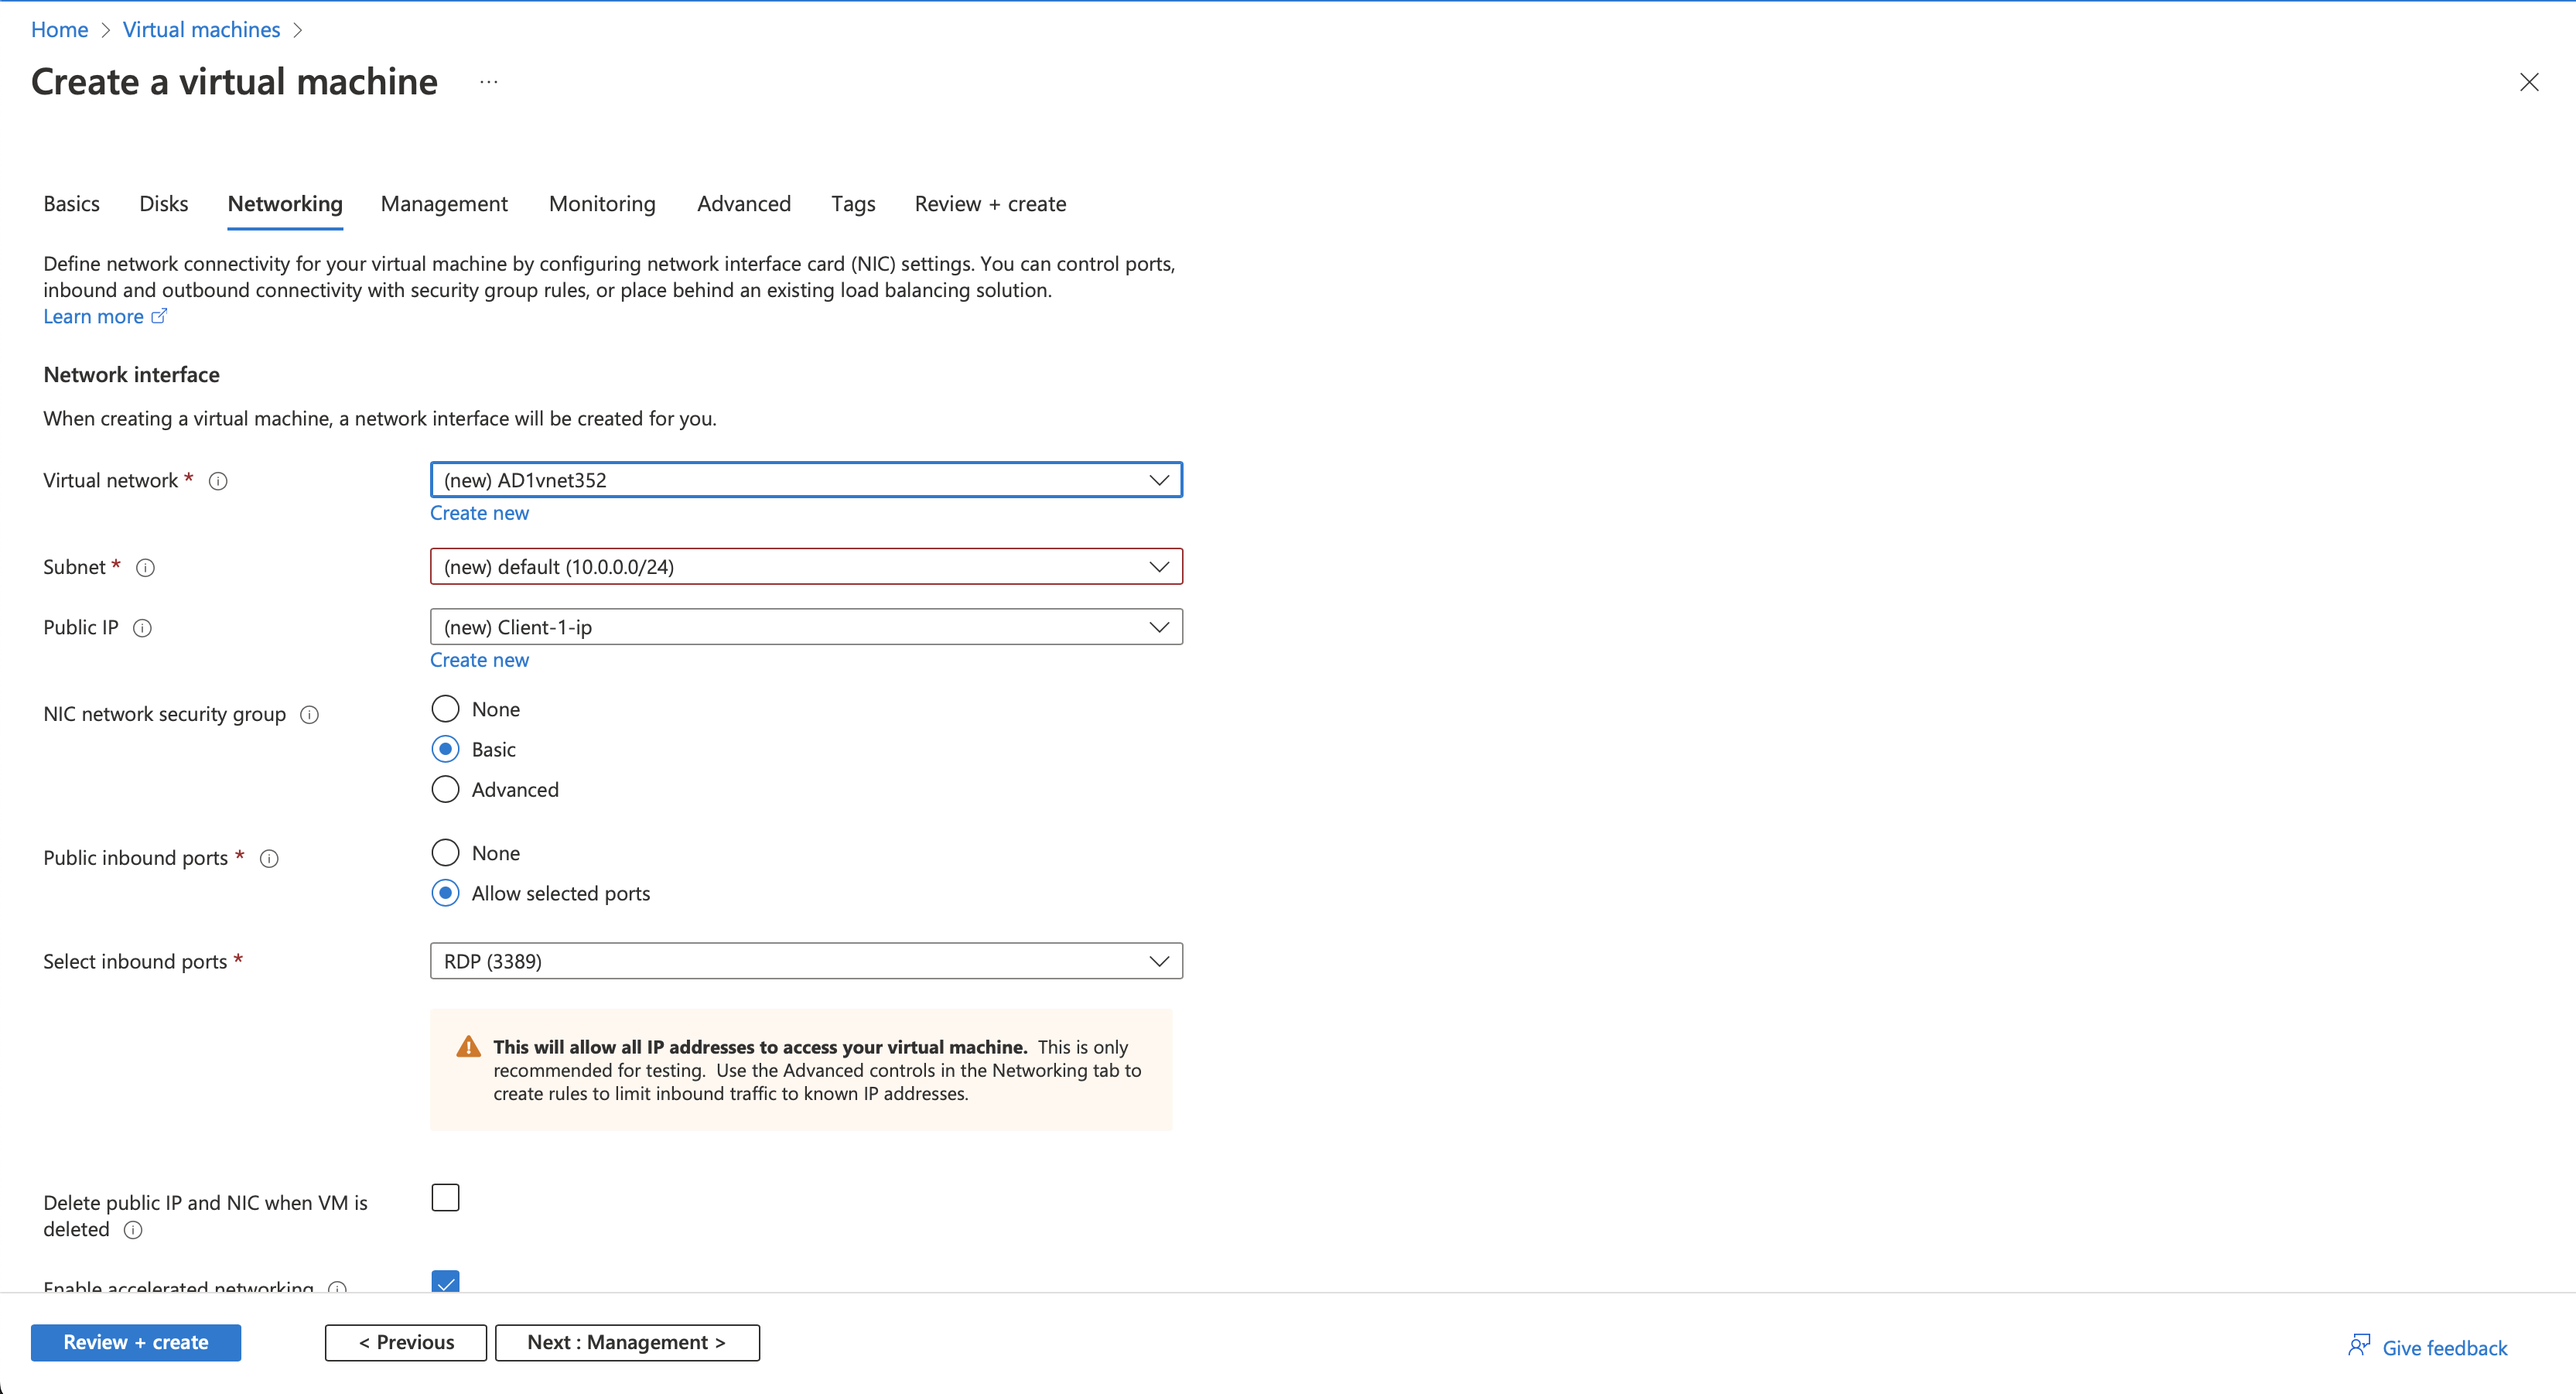The height and width of the screenshot is (1394, 2576).
Task: Click Next : Management button
Action: coord(627,1343)
